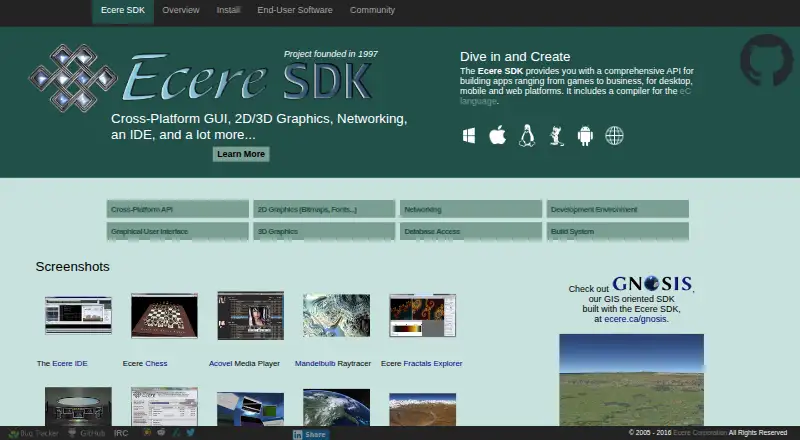Open the GNOSIS terrain preview image
The height and width of the screenshot is (440, 800).
pyautogui.click(x=632, y=380)
